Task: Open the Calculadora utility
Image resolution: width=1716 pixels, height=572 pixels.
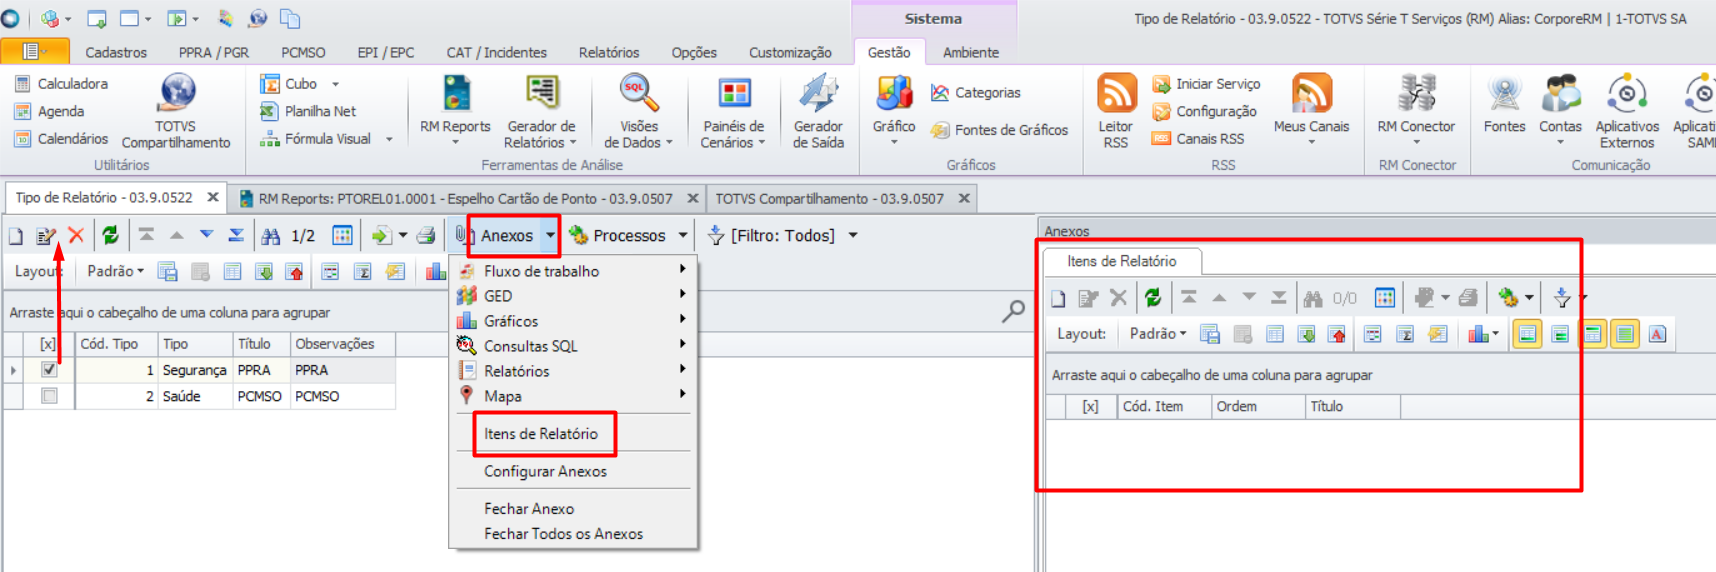Action: pos(62,84)
